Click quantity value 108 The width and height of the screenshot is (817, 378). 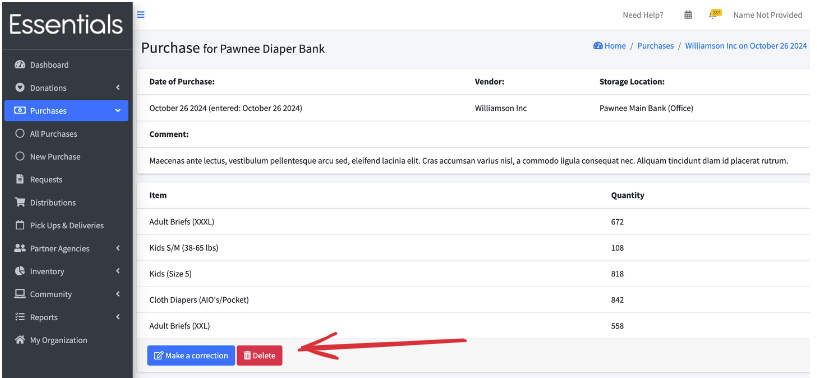pyautogui.click(x=617, y=248)
